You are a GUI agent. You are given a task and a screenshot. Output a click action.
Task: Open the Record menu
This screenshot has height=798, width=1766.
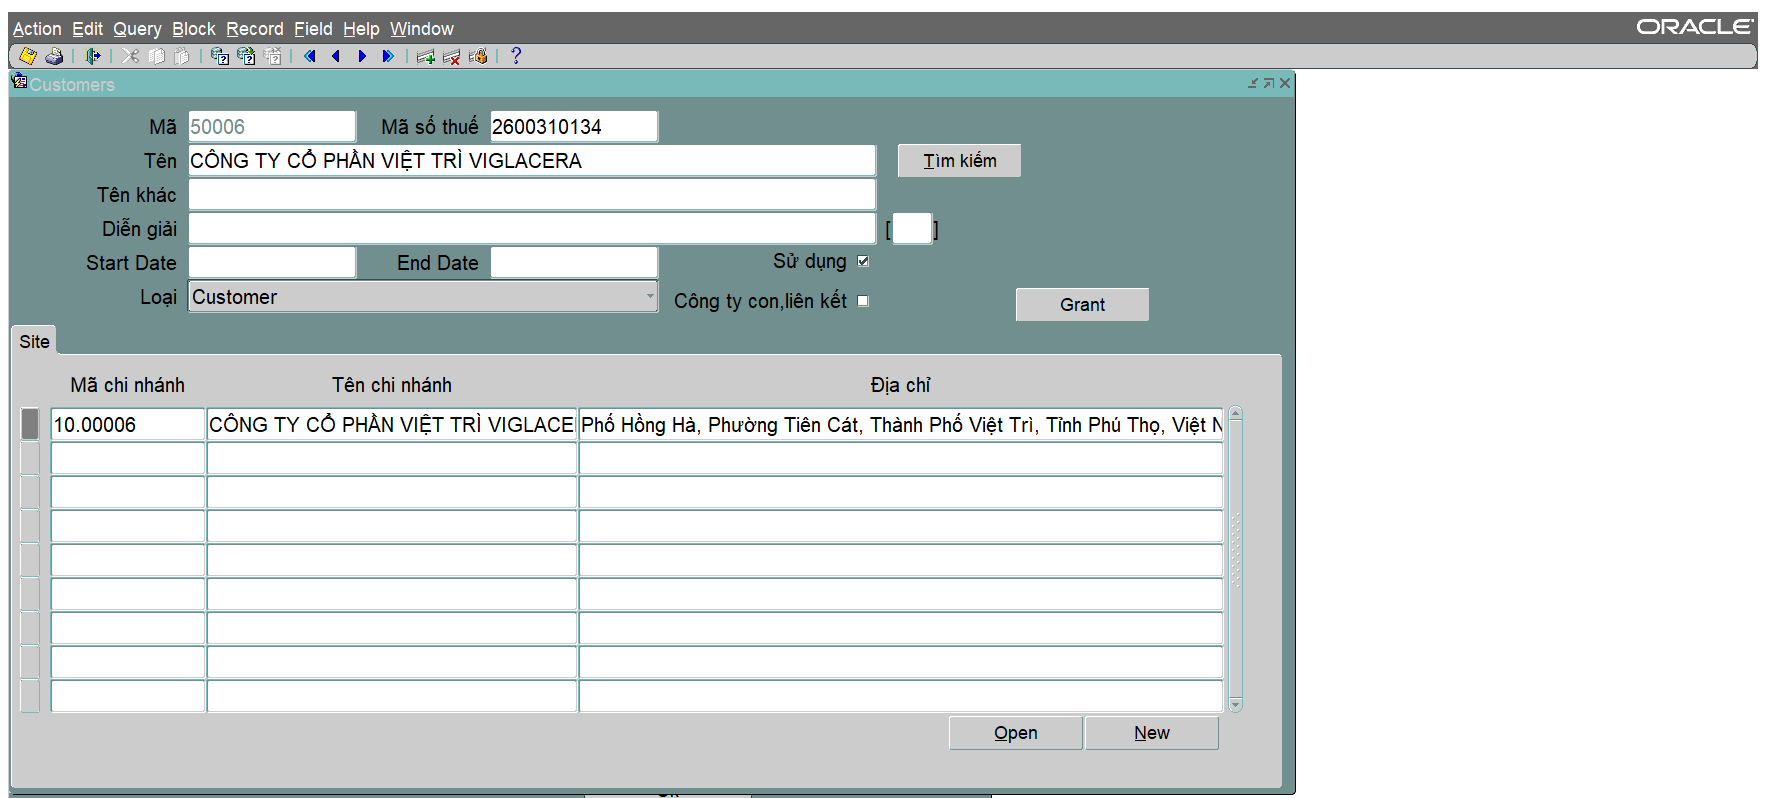coord(255,29)
